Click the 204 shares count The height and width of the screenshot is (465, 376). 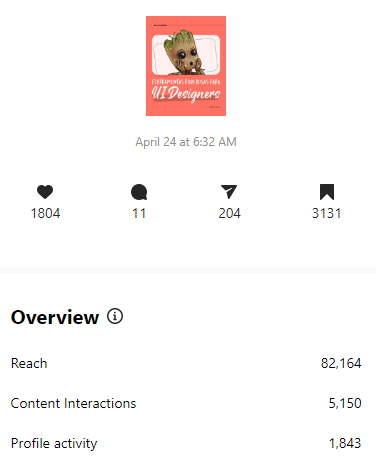(x=229, y=213)
